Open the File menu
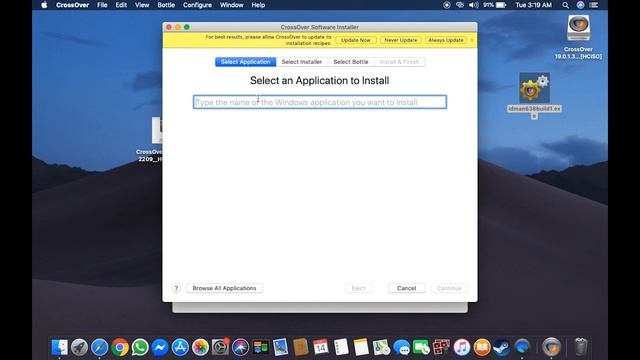 (102, 5)
